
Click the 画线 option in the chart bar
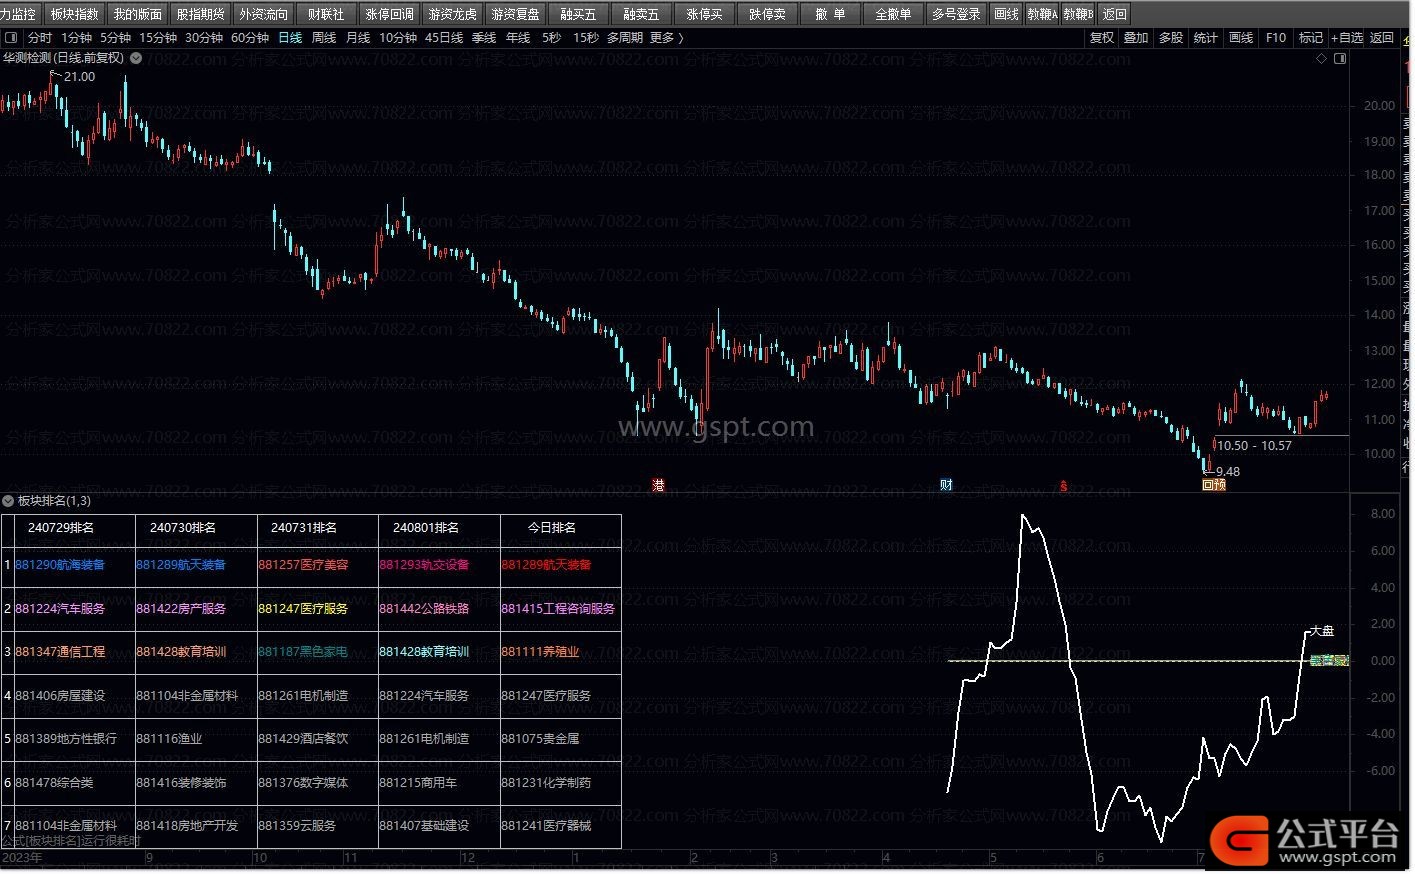pyautogui.click(x=1241, y=38)
